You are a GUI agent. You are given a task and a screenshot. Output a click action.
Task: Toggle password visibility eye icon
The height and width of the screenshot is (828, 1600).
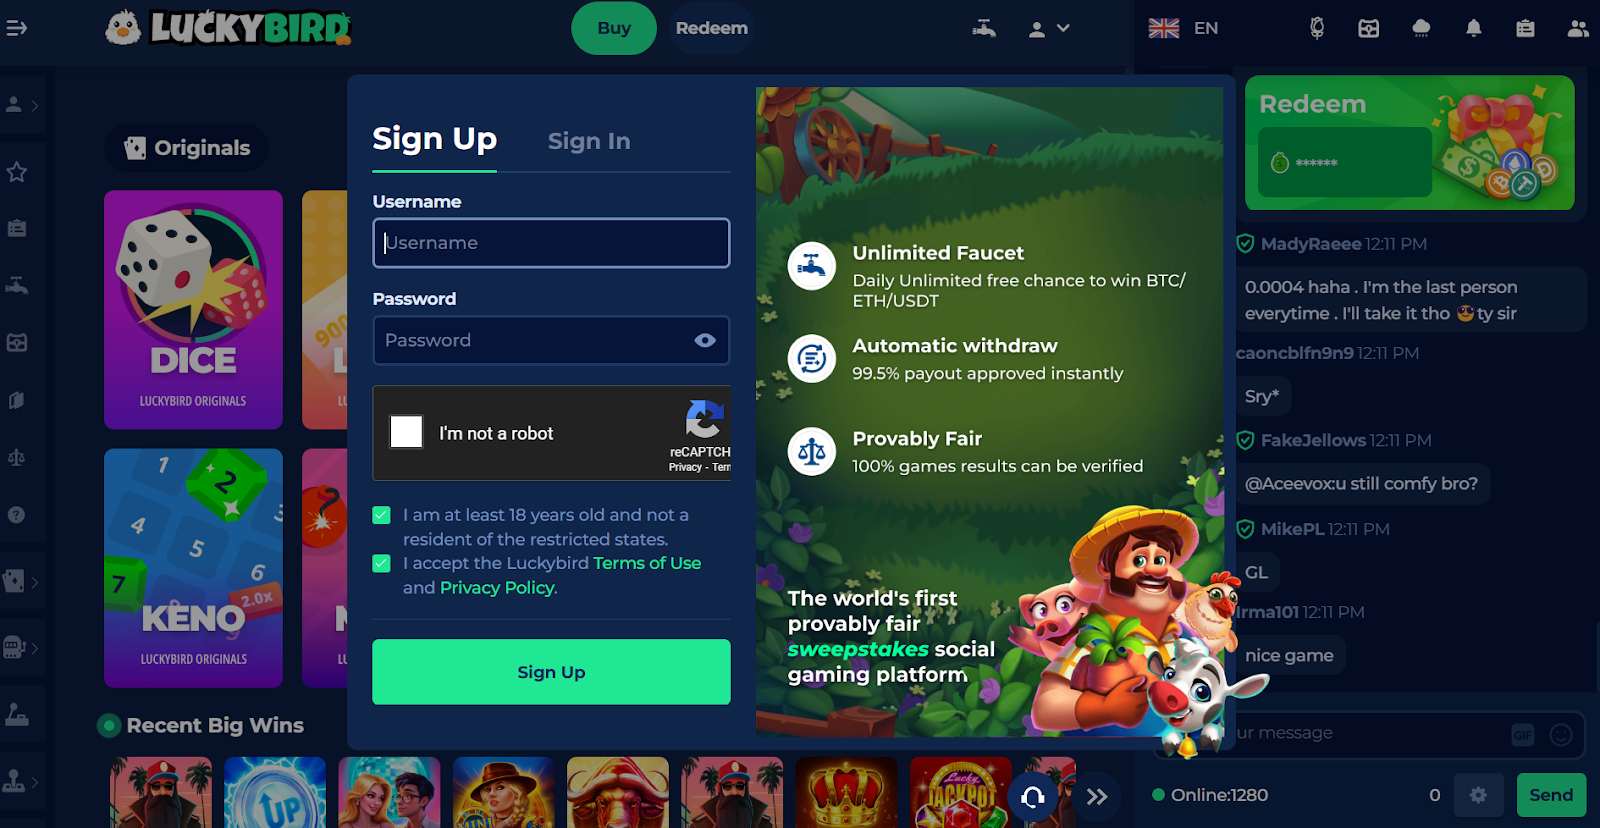click(x=705, y=340)
